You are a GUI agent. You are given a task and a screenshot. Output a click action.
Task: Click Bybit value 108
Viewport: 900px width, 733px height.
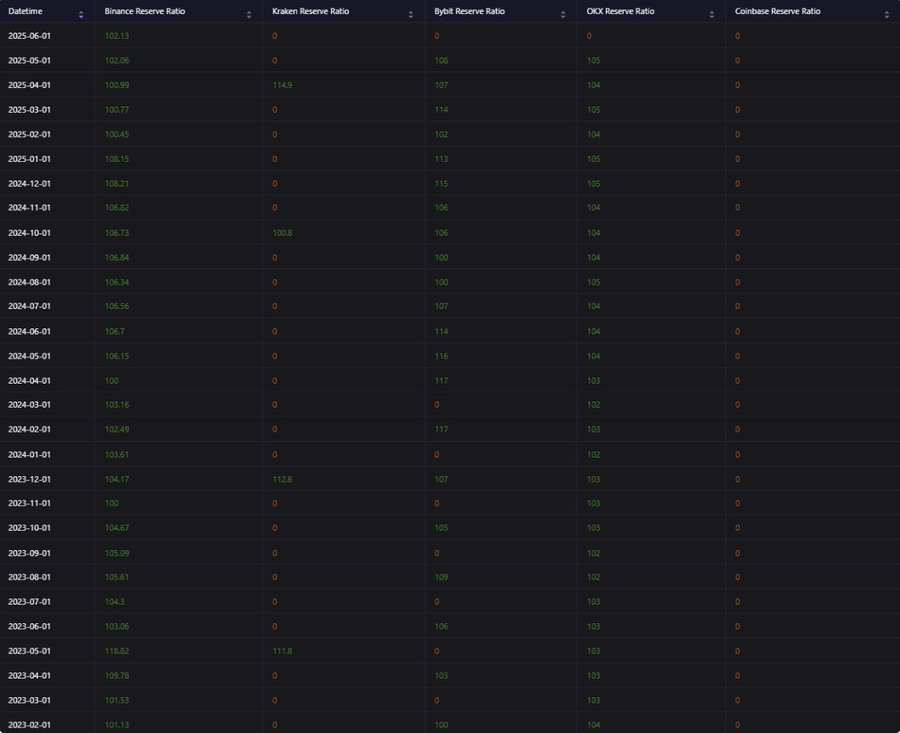441,60
